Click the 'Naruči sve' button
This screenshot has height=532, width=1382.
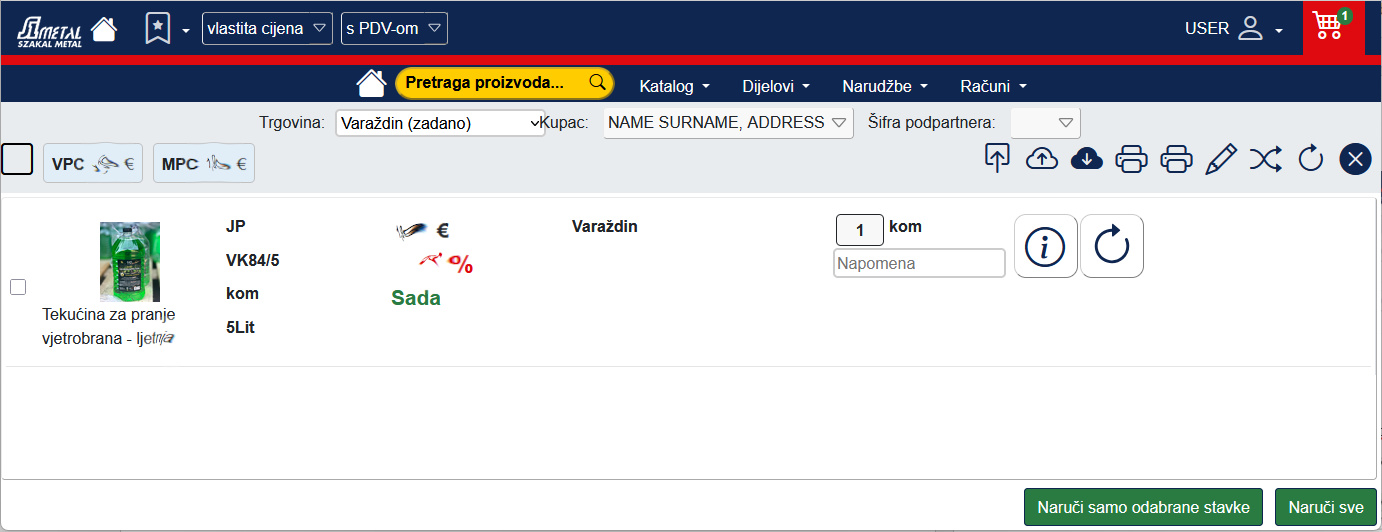pos(1326,507)
